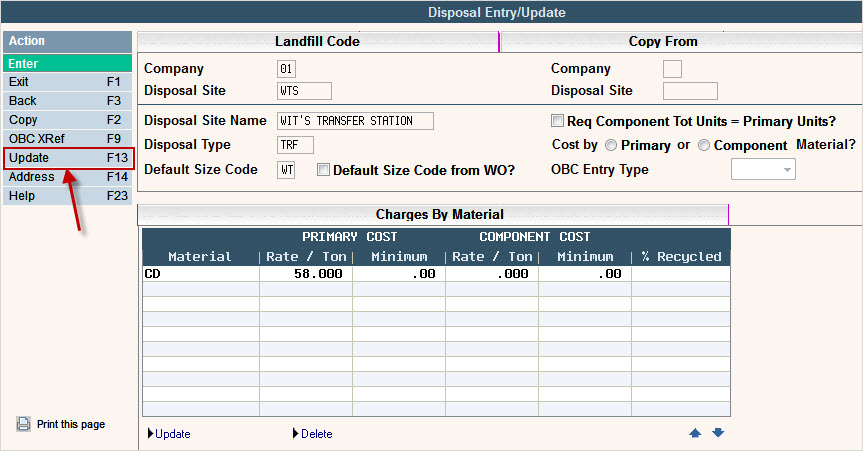Toggle Req Component Tot Units checkbox
Image resolution: width=863 pixels, height=451 pixels.
[558, 121]
